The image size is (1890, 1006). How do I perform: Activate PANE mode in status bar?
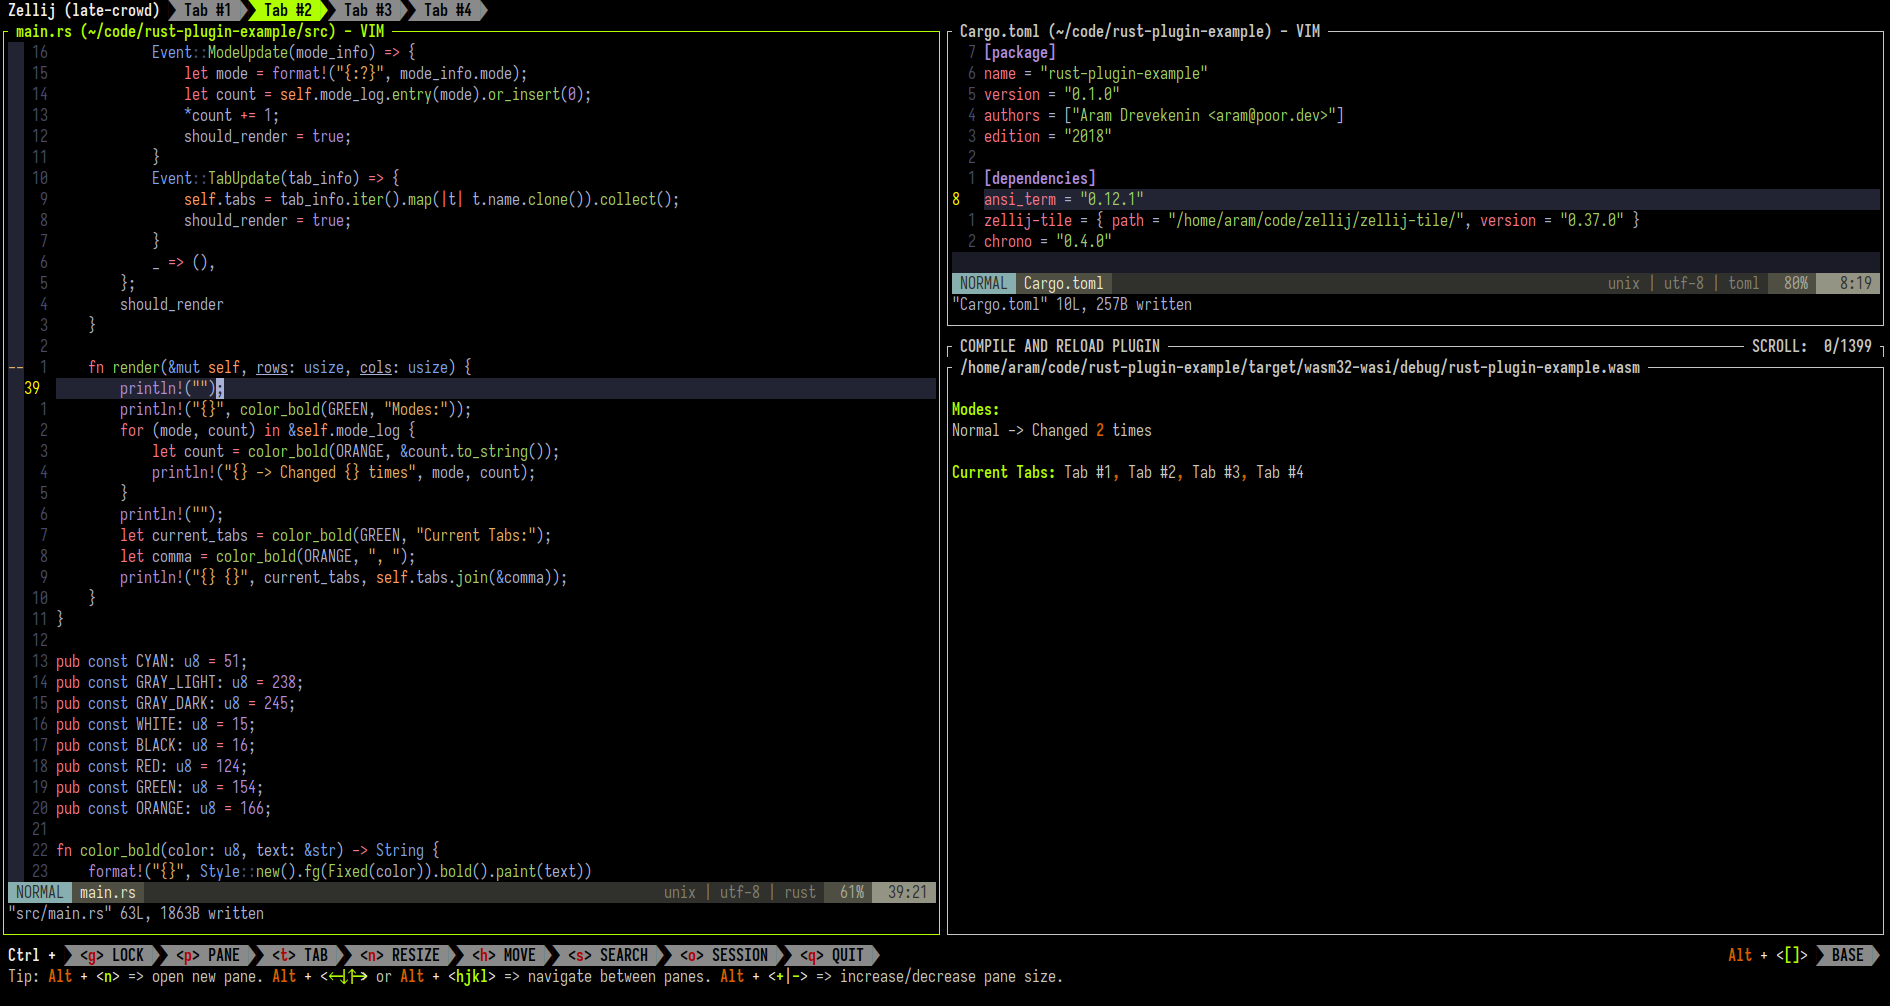tap(208, 955)
